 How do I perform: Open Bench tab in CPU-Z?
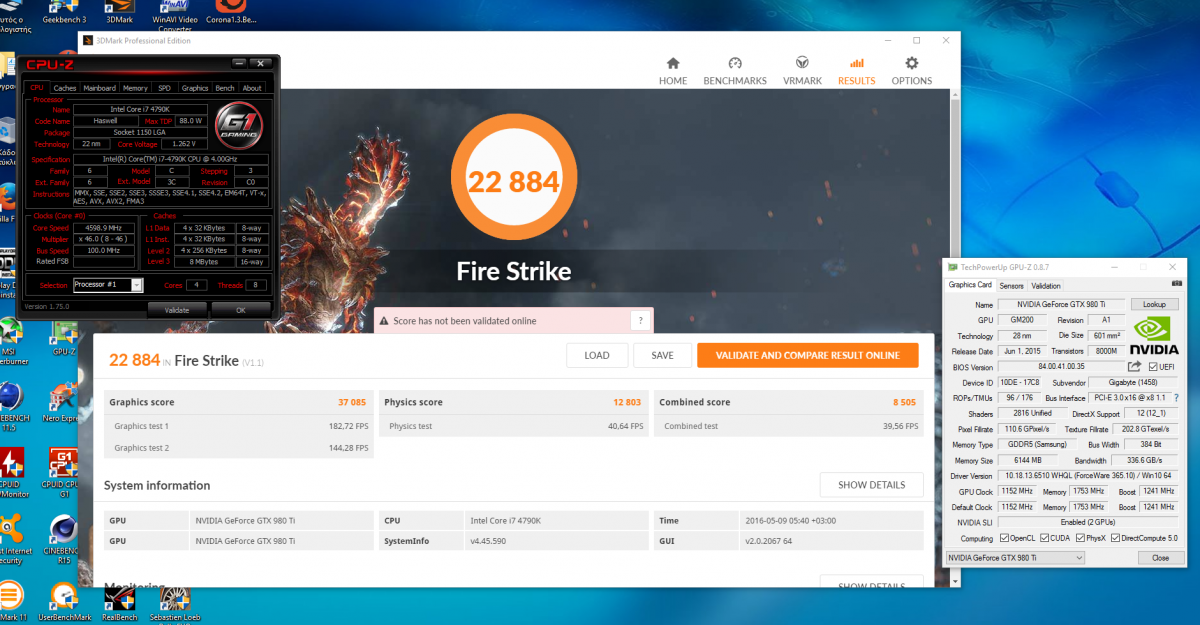(225, 88)
